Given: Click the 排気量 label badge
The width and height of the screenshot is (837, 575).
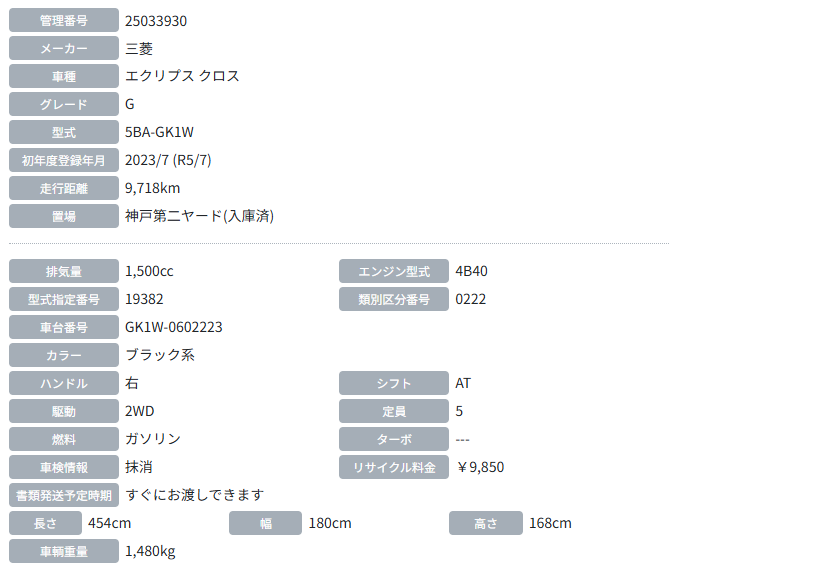Looking at the screenshot, I should tap(63, 272).
